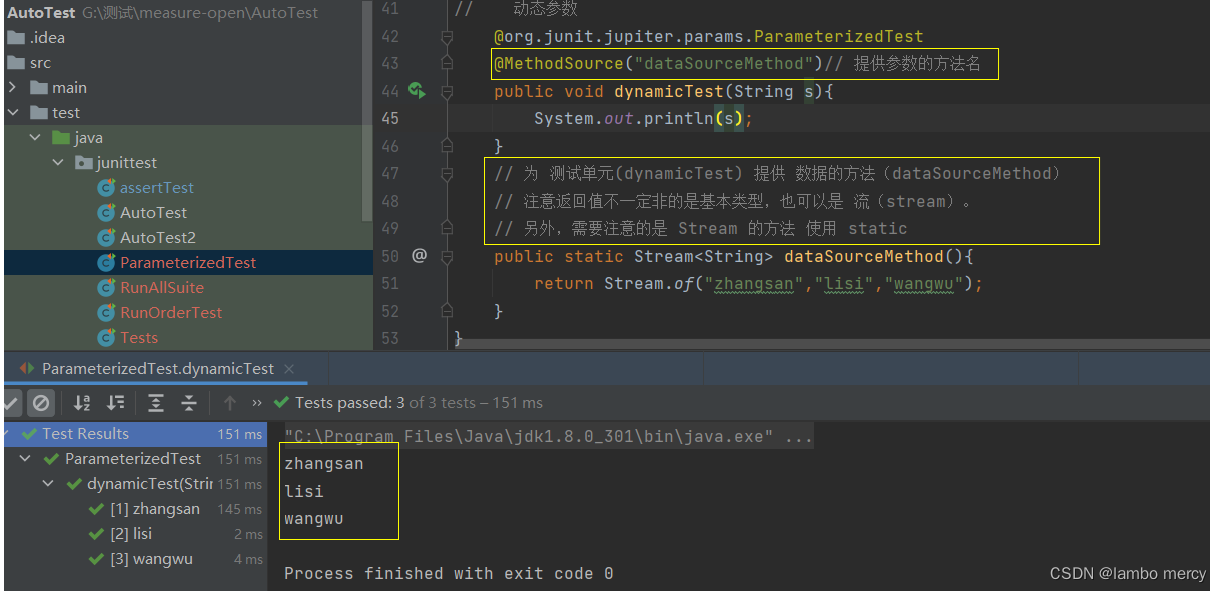
Task: Click System.out.println(s) statement
Action: (x=643, y=119)
